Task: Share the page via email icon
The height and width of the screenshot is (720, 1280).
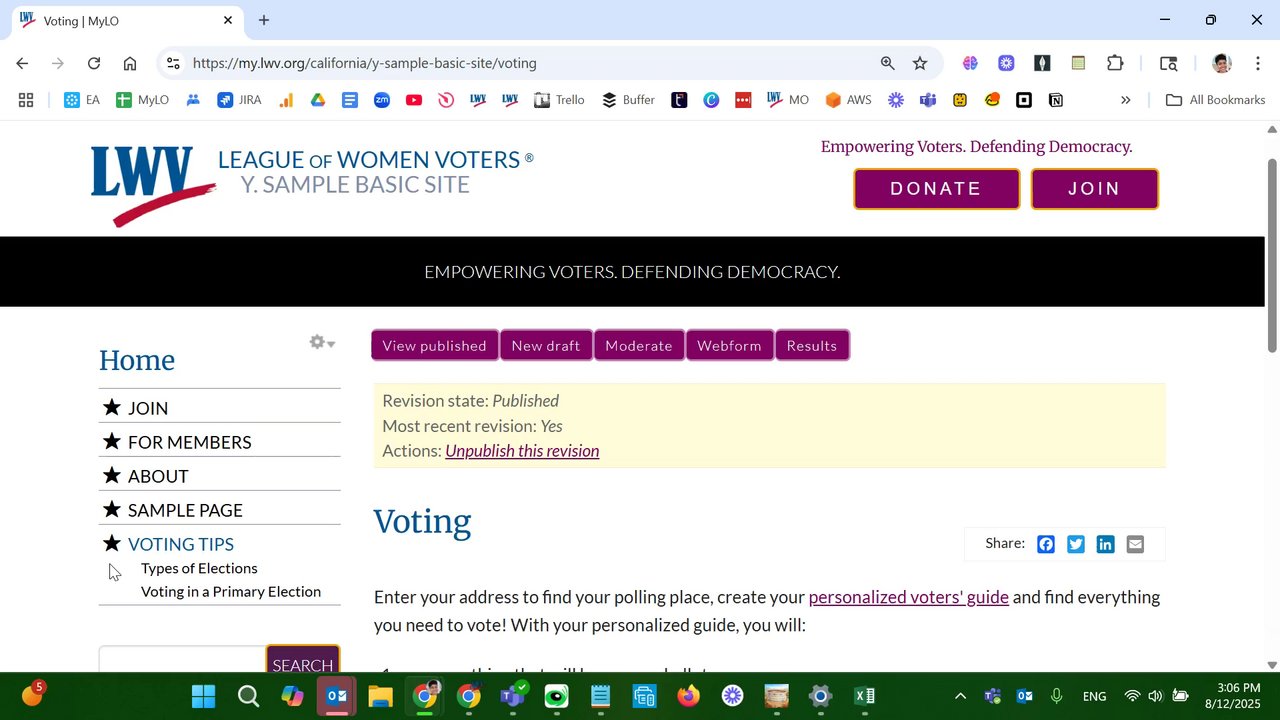Action: pos(1135,544)
